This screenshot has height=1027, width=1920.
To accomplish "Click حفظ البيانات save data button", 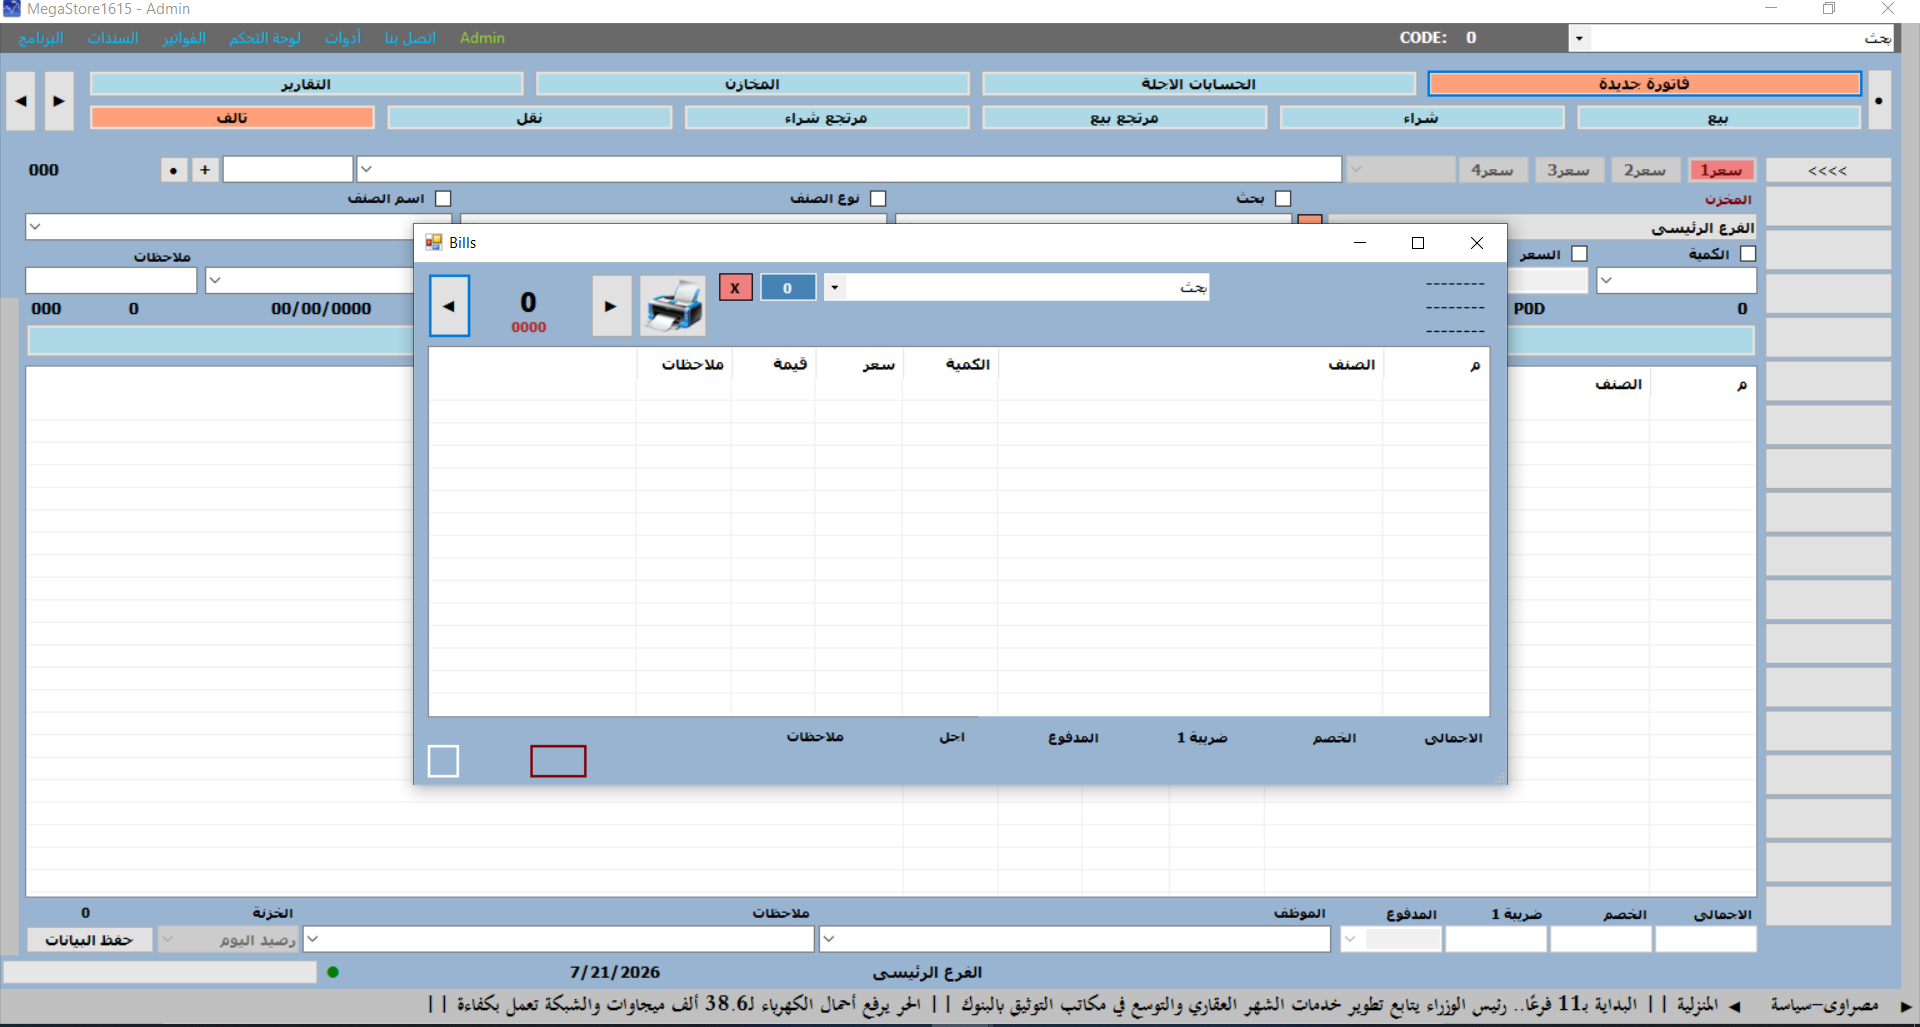I will point(89,940).
